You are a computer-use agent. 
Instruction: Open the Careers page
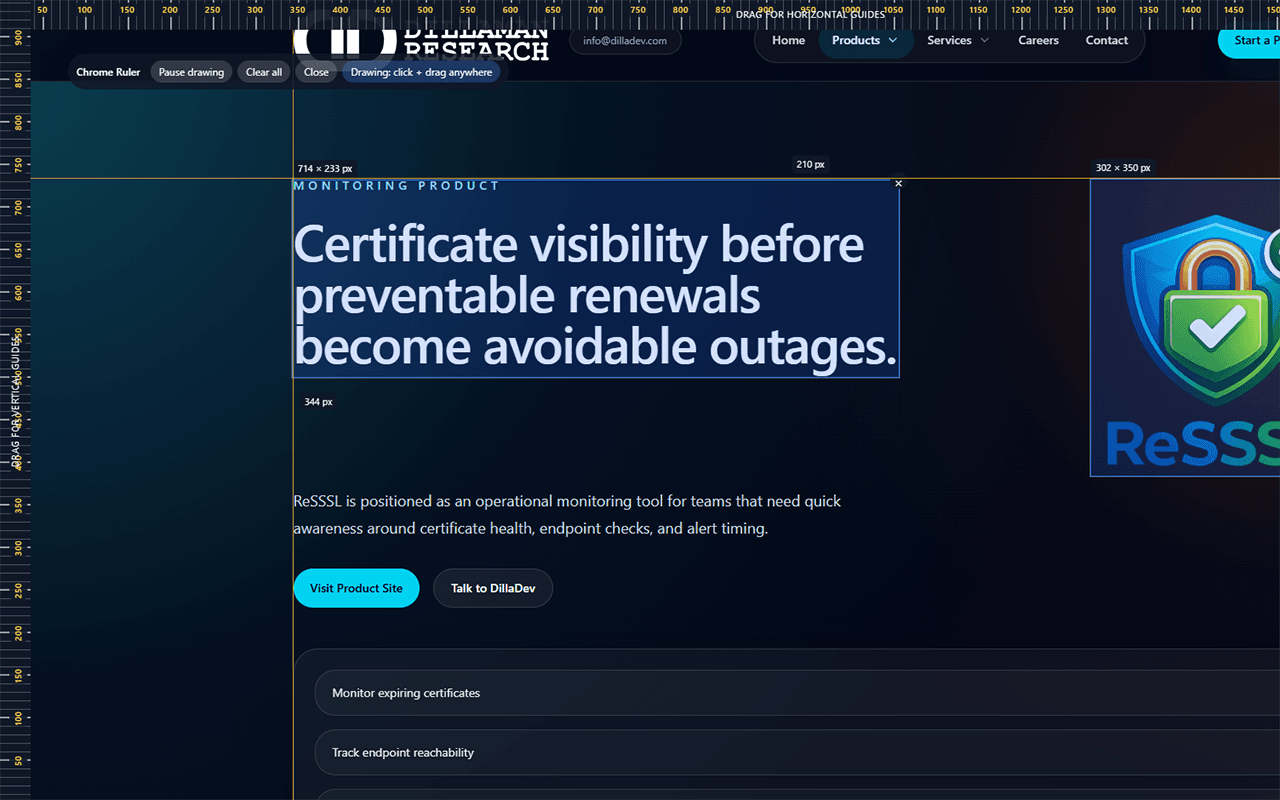coord(1038,41)
